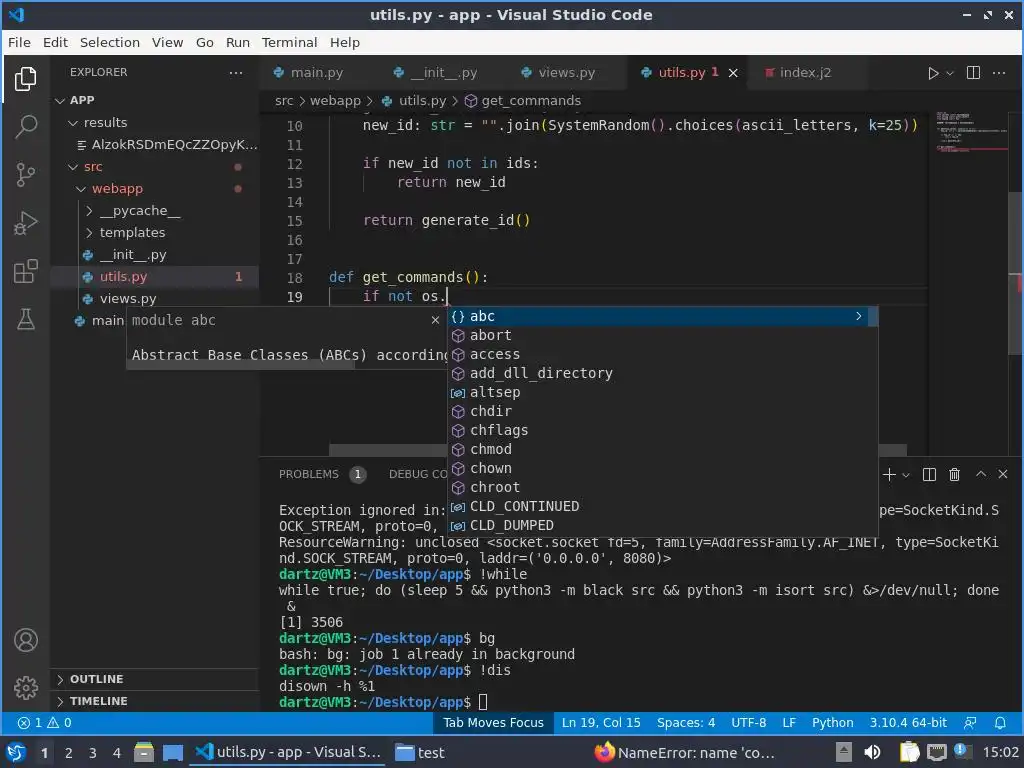Open the Manage gear icon
The image size is (1024, 768).
tap(25, 688)
